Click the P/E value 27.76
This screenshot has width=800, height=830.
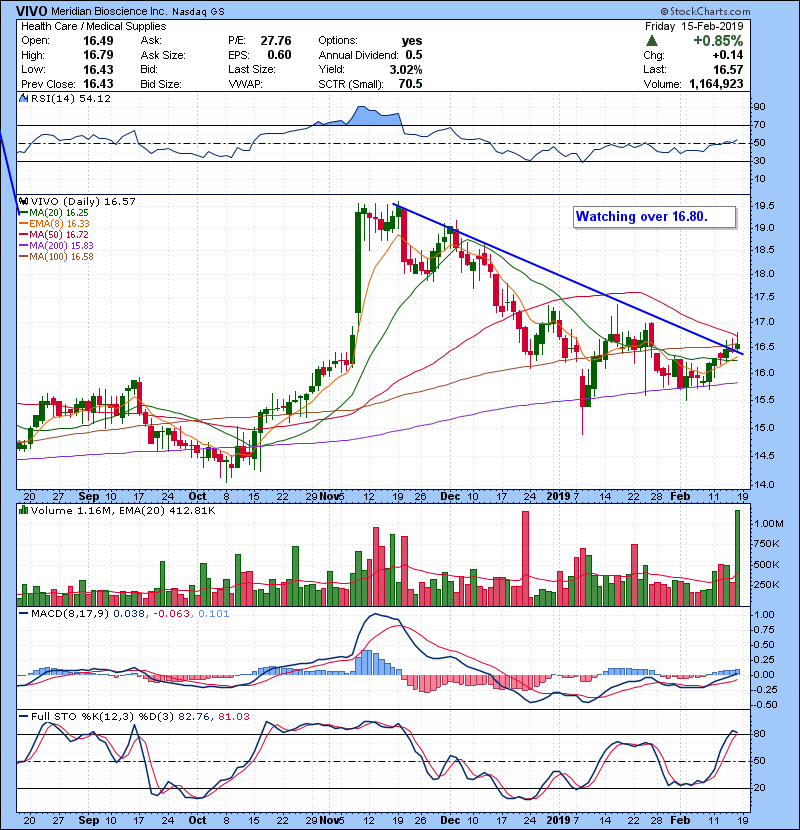(276, 41)
